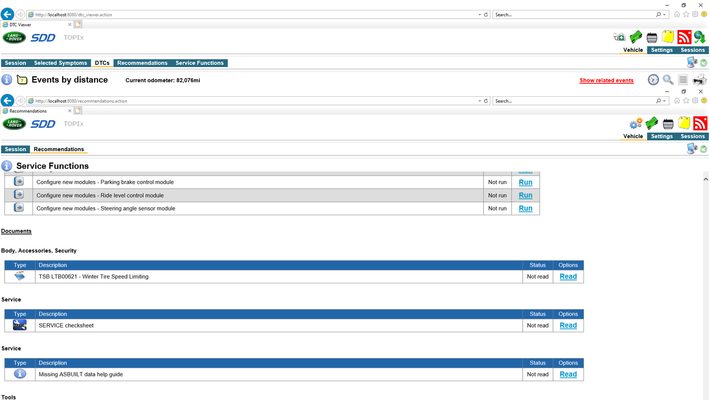
Task: Open search provider dropdown in Recommendations window
Action: click(664, 101)
